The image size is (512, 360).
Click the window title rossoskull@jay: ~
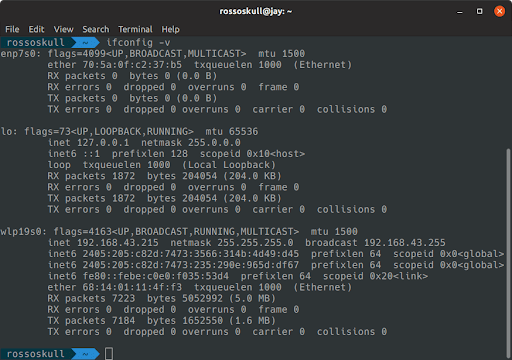(x=256, y=11)
